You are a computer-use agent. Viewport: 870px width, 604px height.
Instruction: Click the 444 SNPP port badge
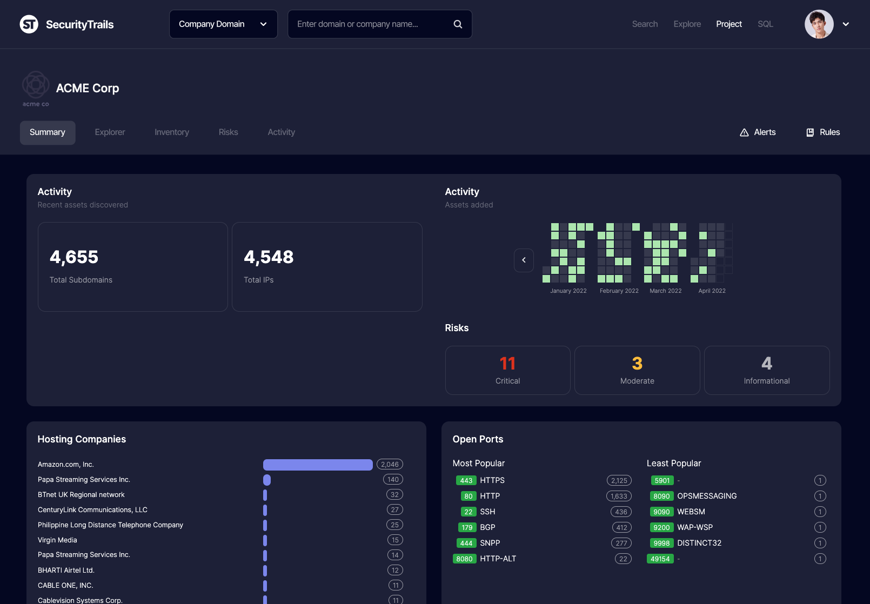[466, 543]
